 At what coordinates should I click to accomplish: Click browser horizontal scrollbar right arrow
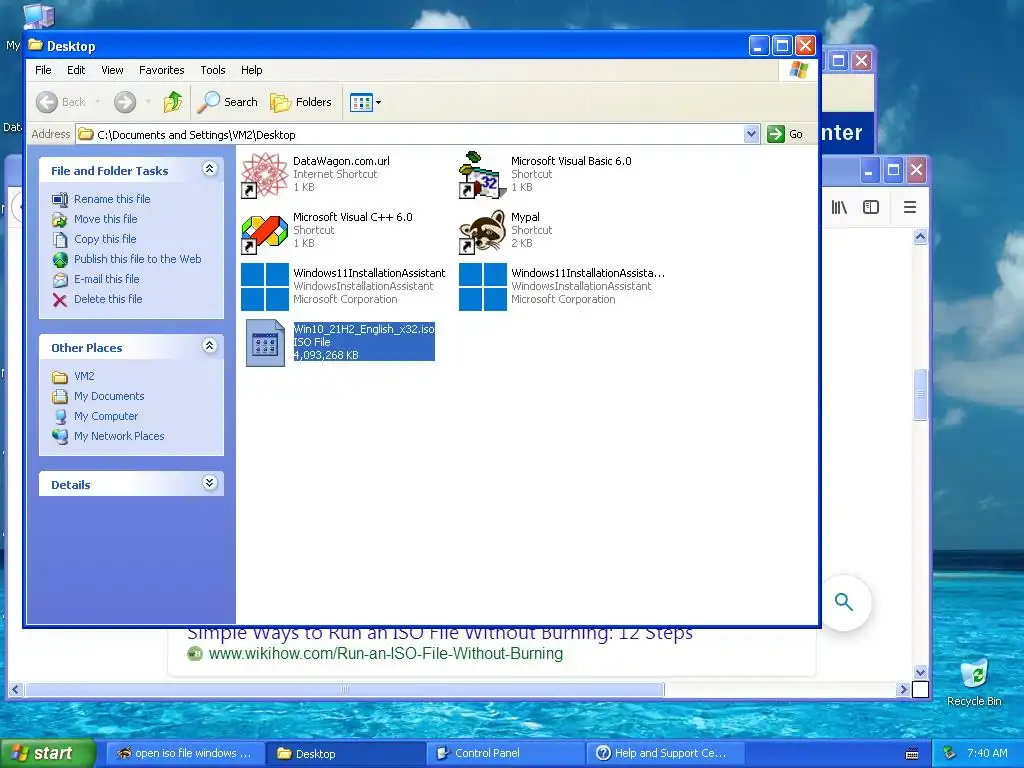pyautogui.click(x=903, y=689)
